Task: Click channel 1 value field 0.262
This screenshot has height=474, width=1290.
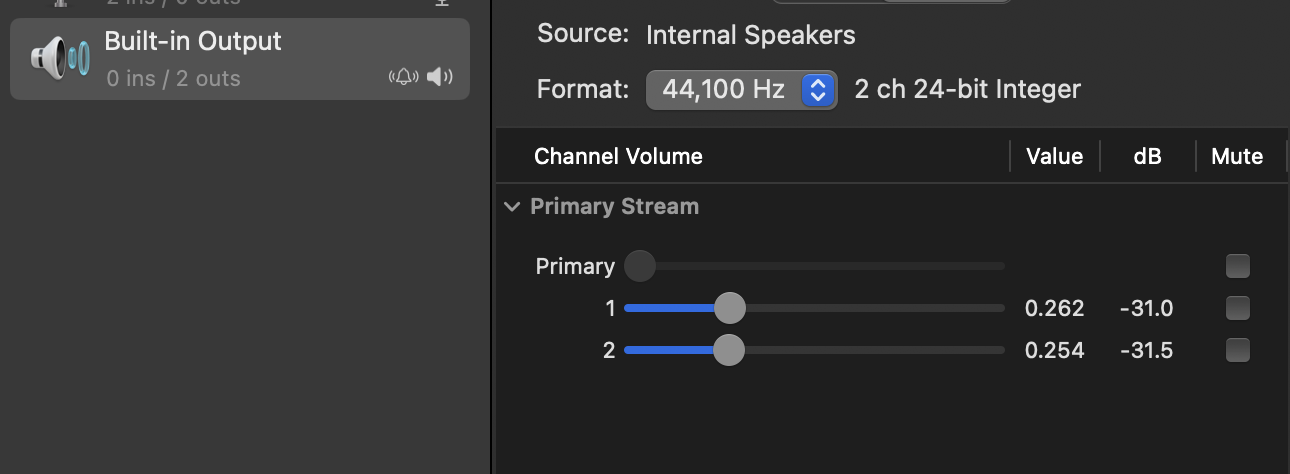Action: click(x=1054, y=308)
